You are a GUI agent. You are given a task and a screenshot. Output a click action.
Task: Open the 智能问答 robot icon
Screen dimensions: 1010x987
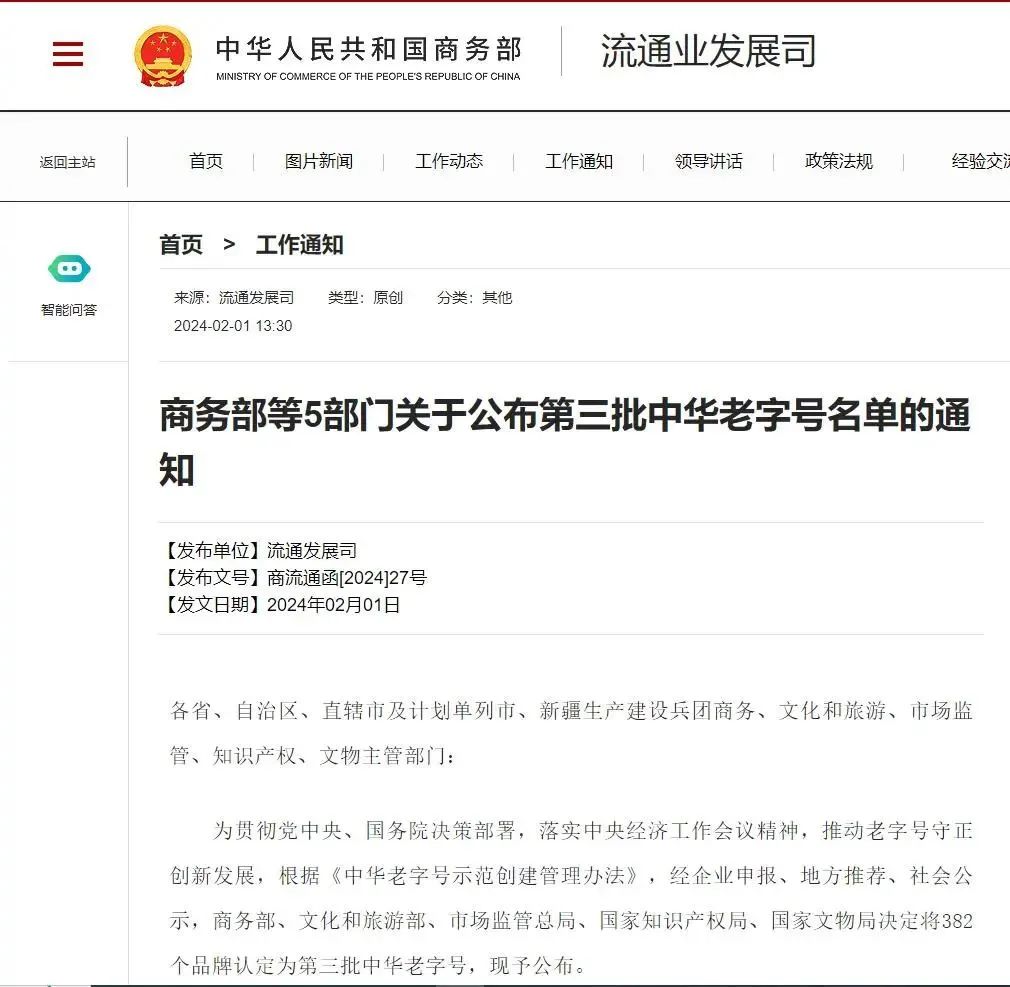[x=69, y=268]
